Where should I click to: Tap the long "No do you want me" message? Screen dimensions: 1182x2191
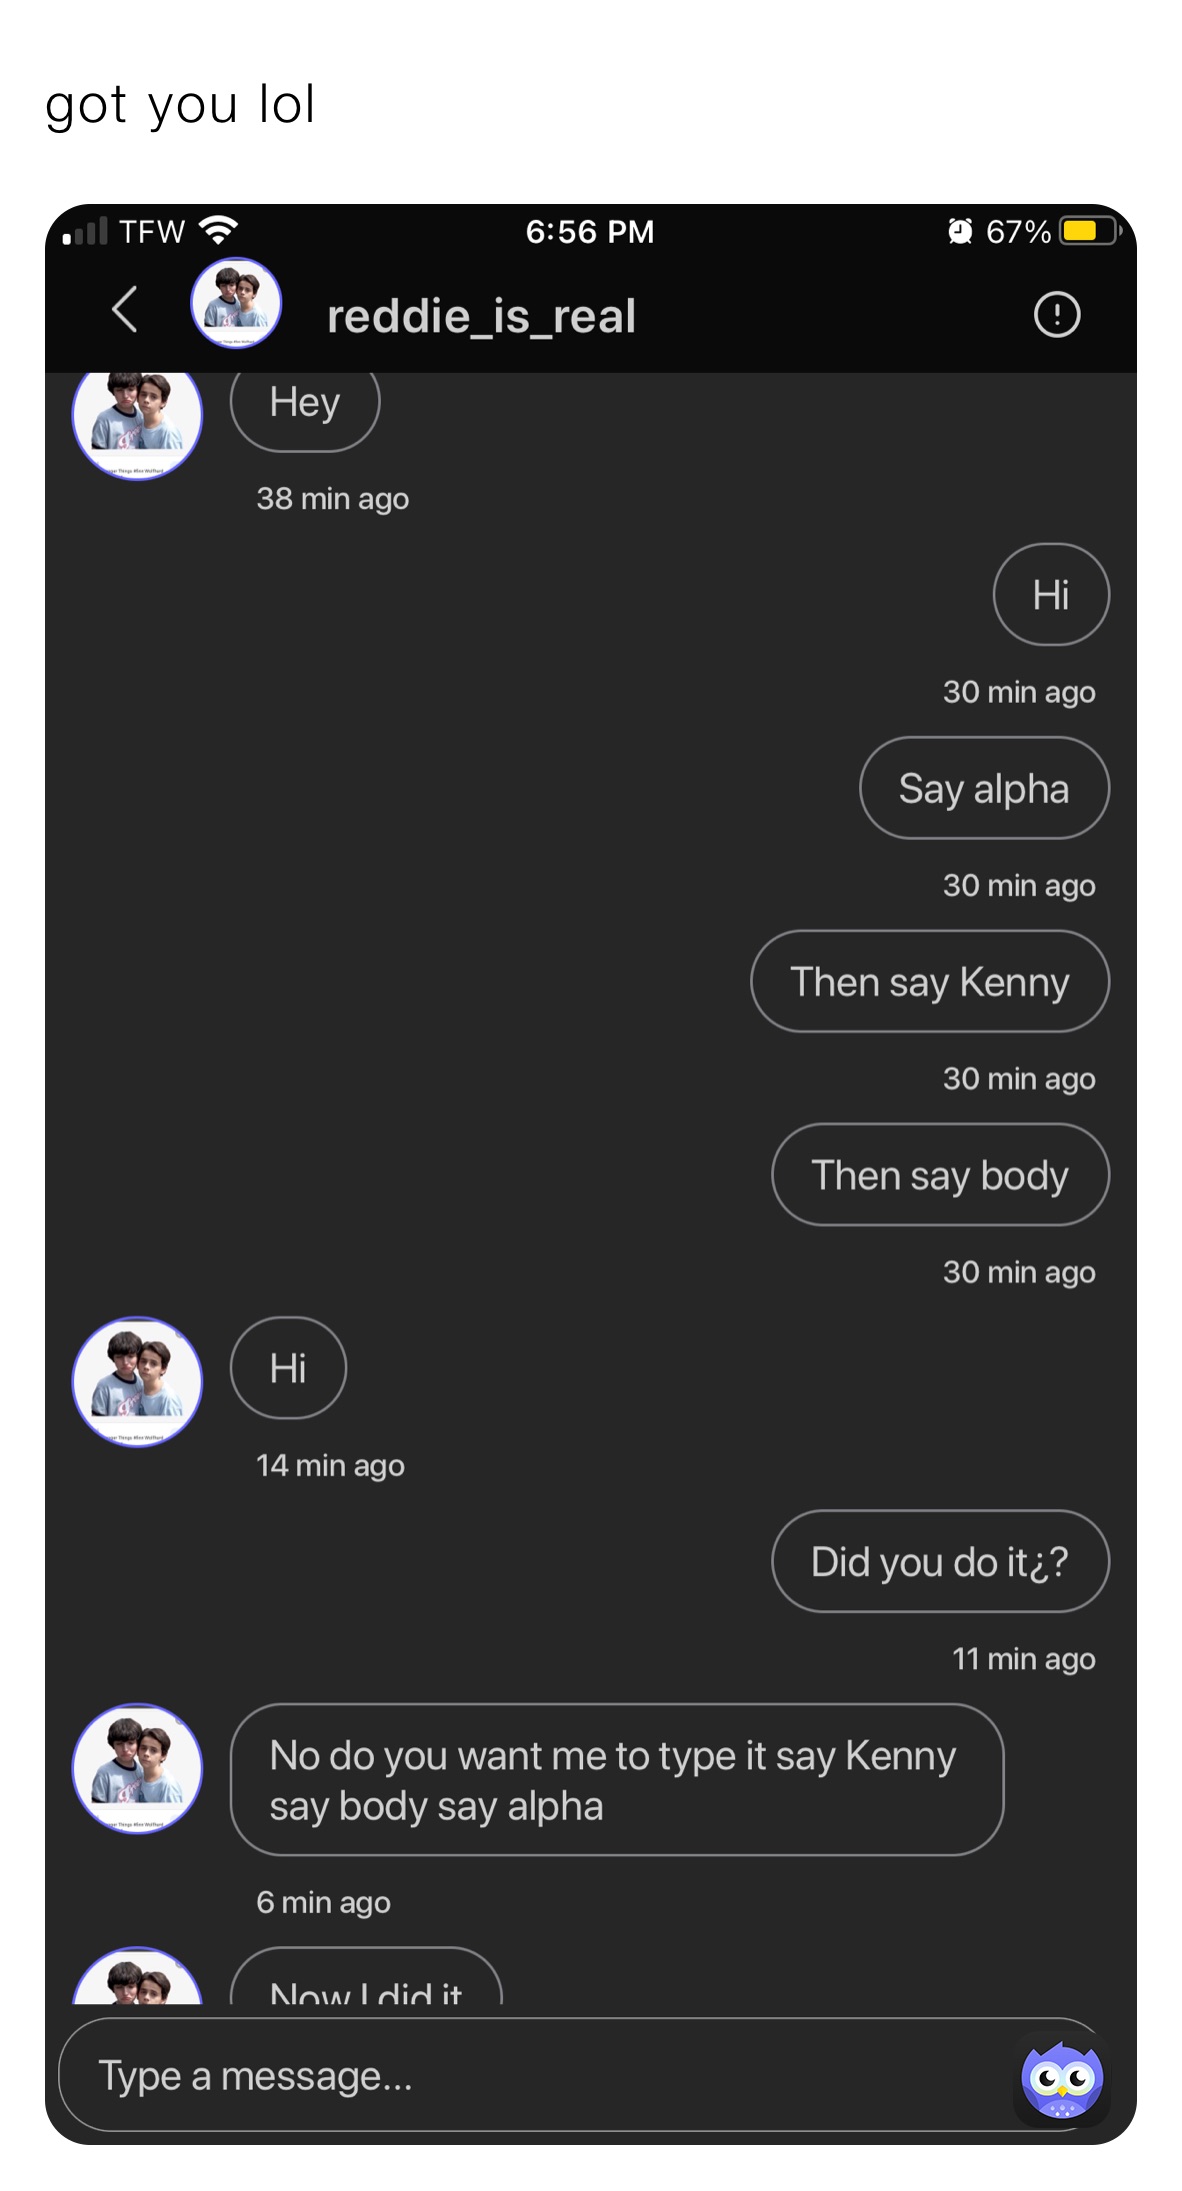pos(616,1780)
